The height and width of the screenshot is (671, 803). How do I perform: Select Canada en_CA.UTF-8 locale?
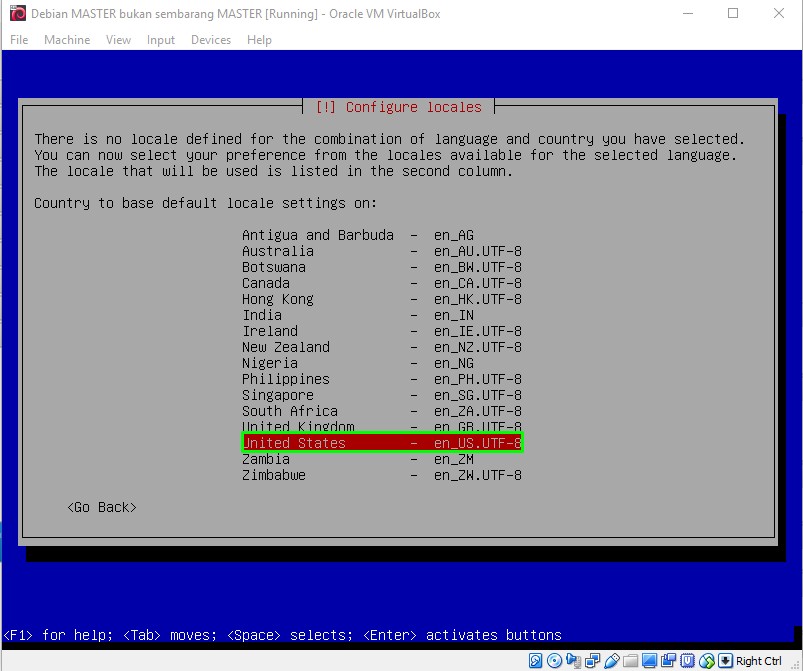pyautogui.click(x=382, y=283)
